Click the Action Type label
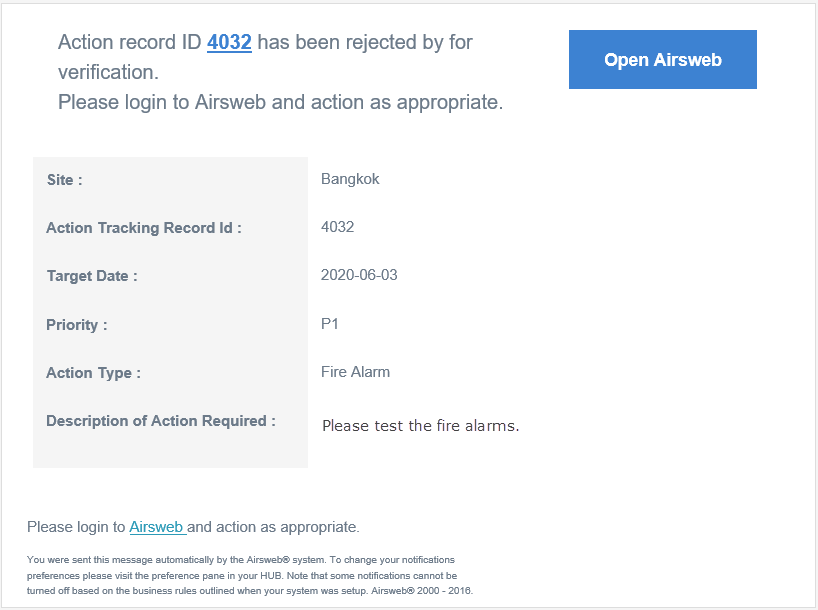The width and height of the screenshot is (818, 610). [x=93, y=373]
